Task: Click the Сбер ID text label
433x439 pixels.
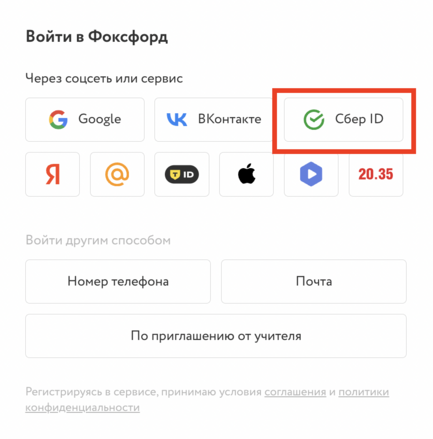Action: (x=359, y=119)
